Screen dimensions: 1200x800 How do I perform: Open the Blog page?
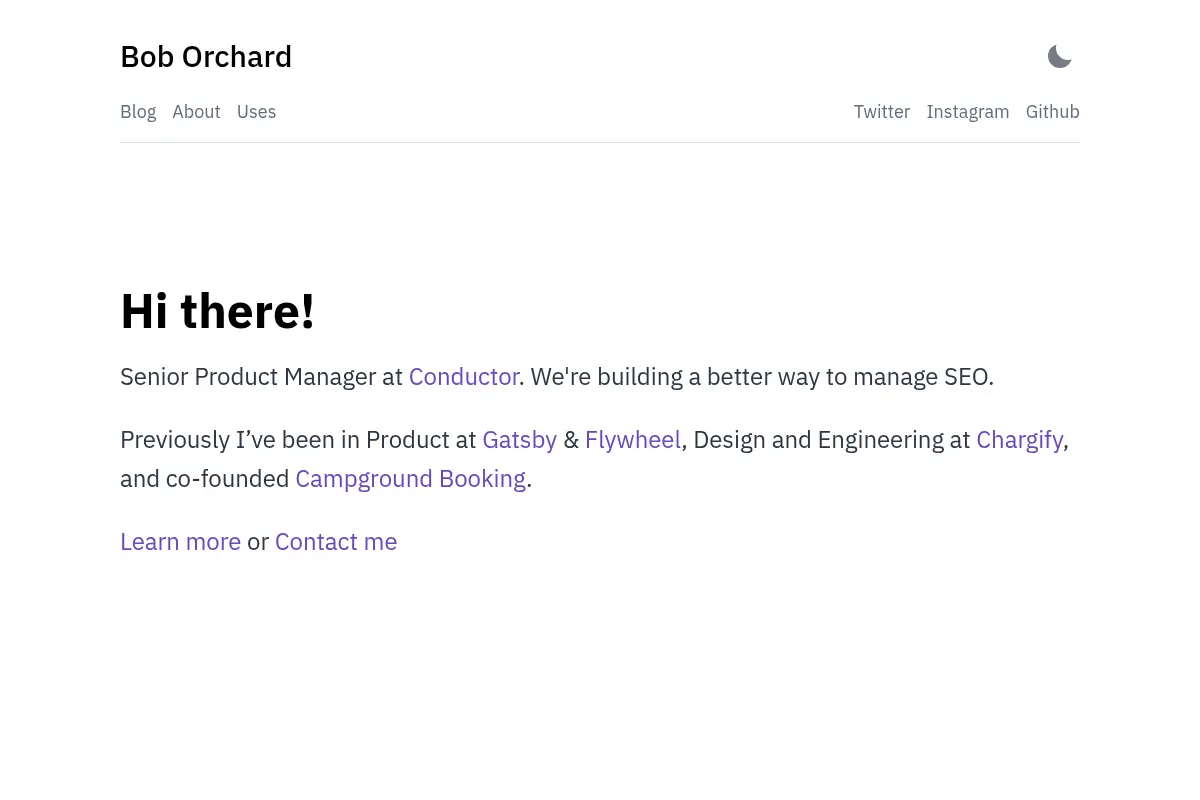click(138, 112)
